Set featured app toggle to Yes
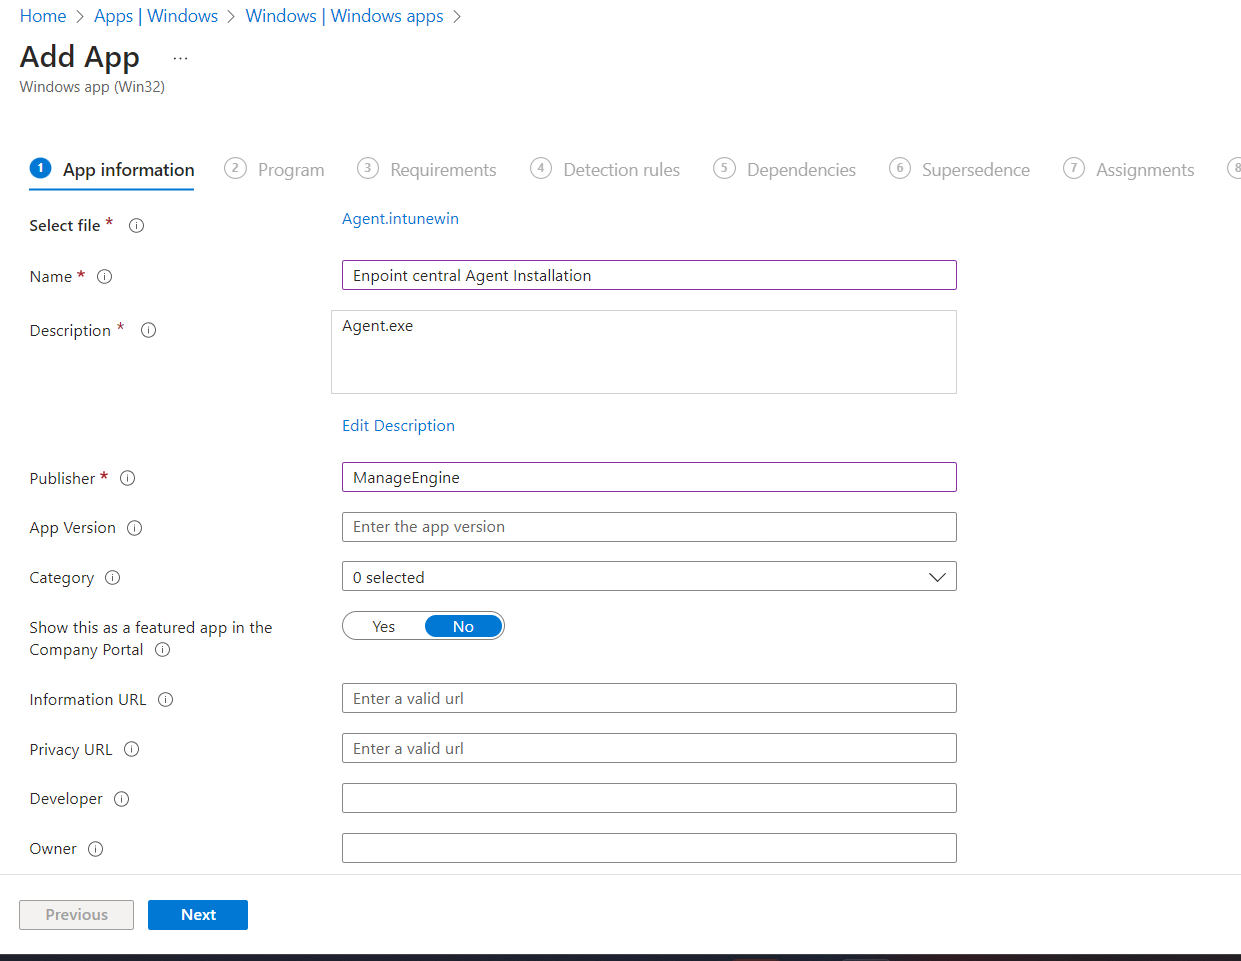This screenshot has width=1241, height=961. (x=384, y=627)
